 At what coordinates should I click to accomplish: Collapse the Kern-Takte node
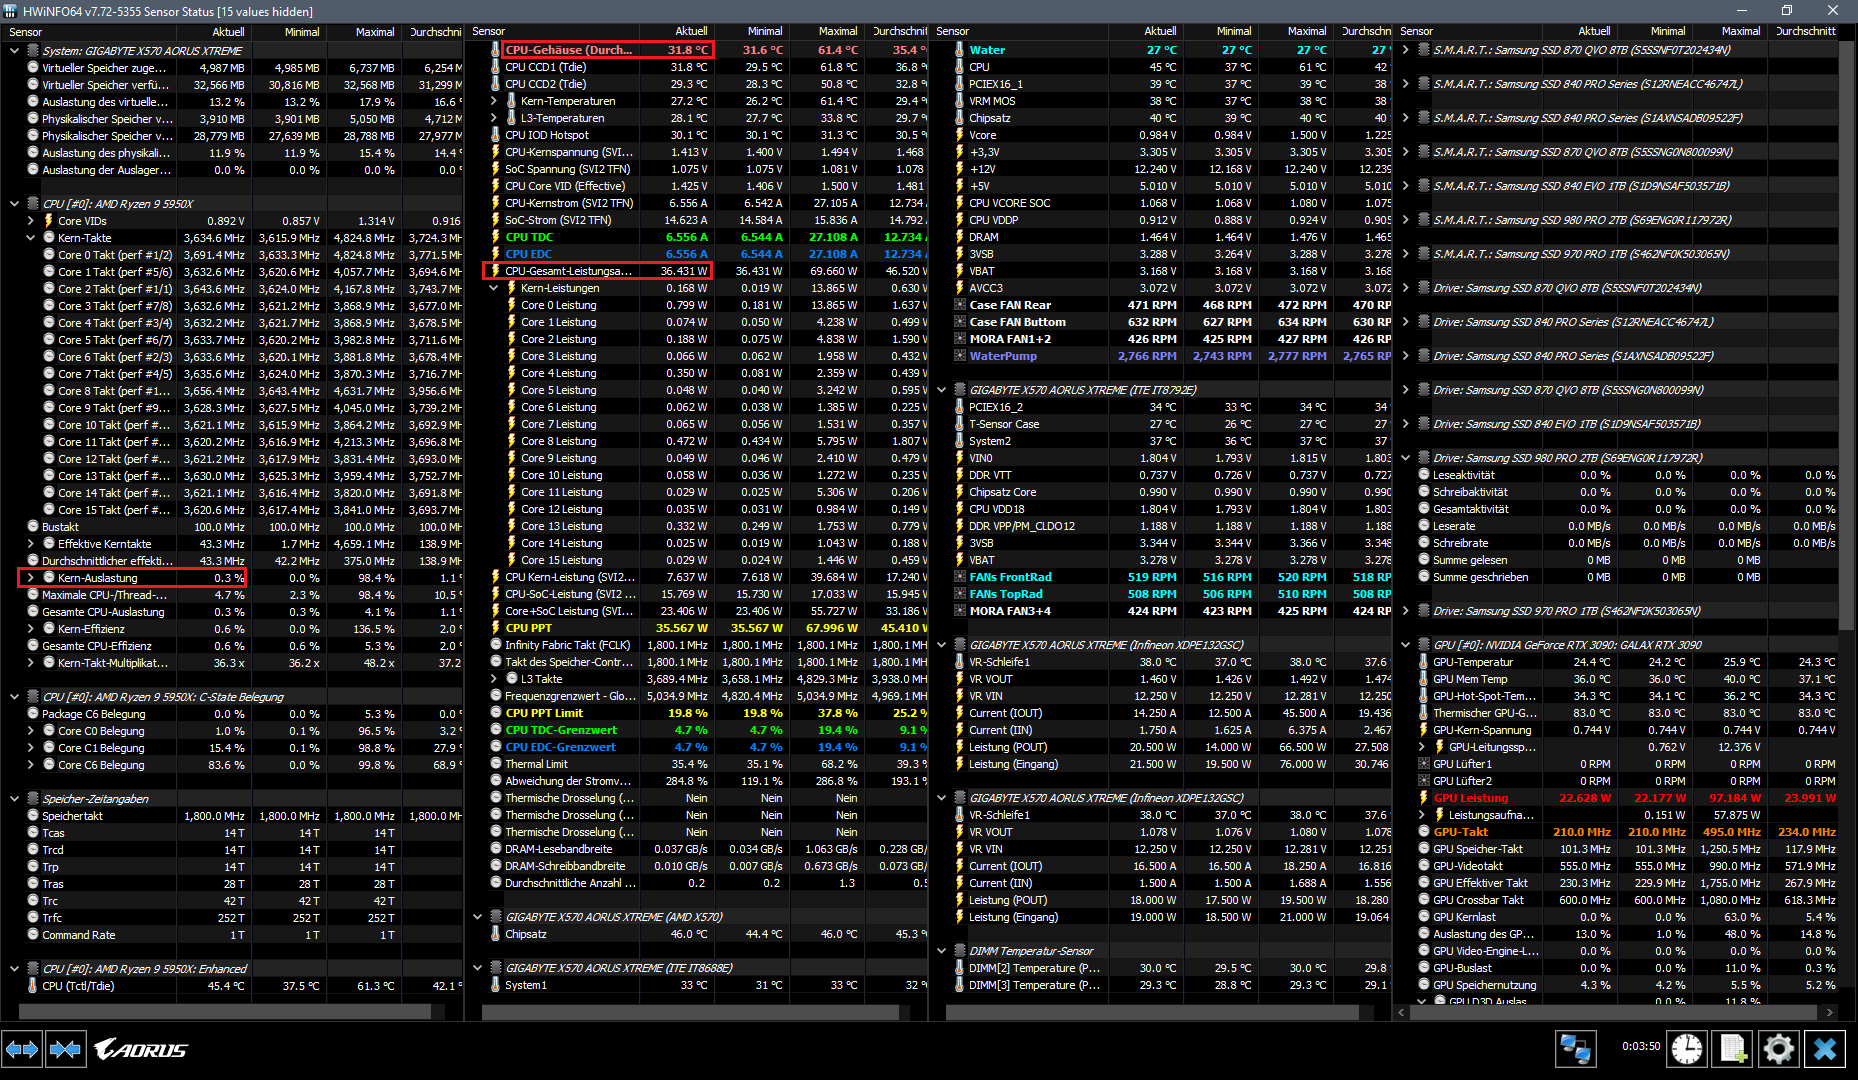30,238
